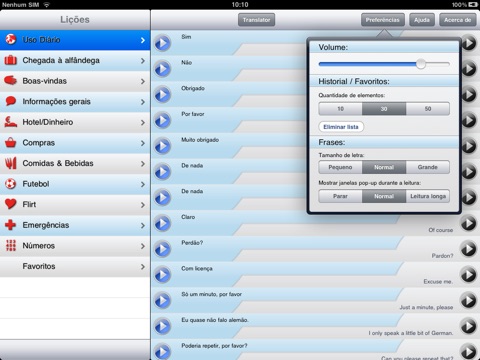Play the Portuguese phrase 'Não'
Screen dimensions: 480x360
[163, 69]
